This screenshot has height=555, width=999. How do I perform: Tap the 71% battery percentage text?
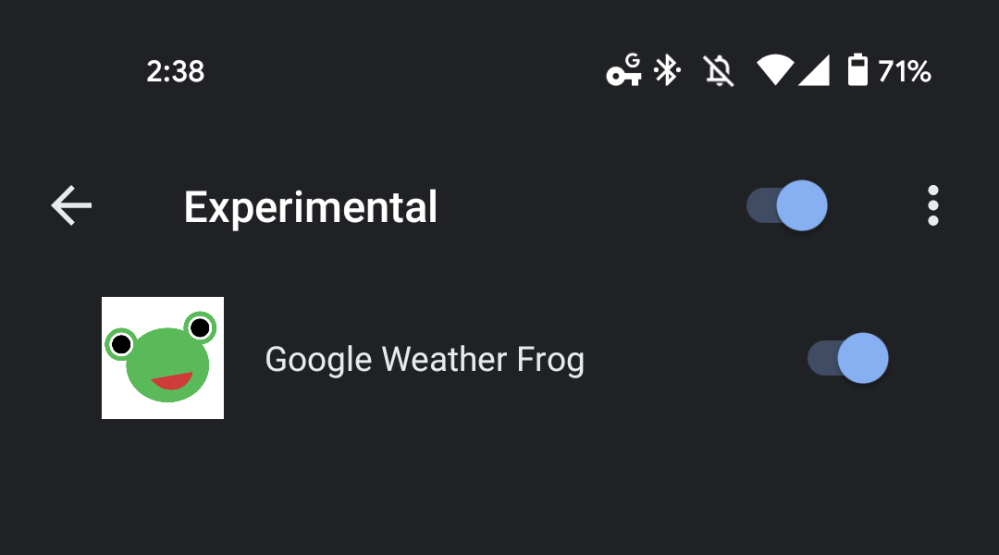click(x=904, y=72)
